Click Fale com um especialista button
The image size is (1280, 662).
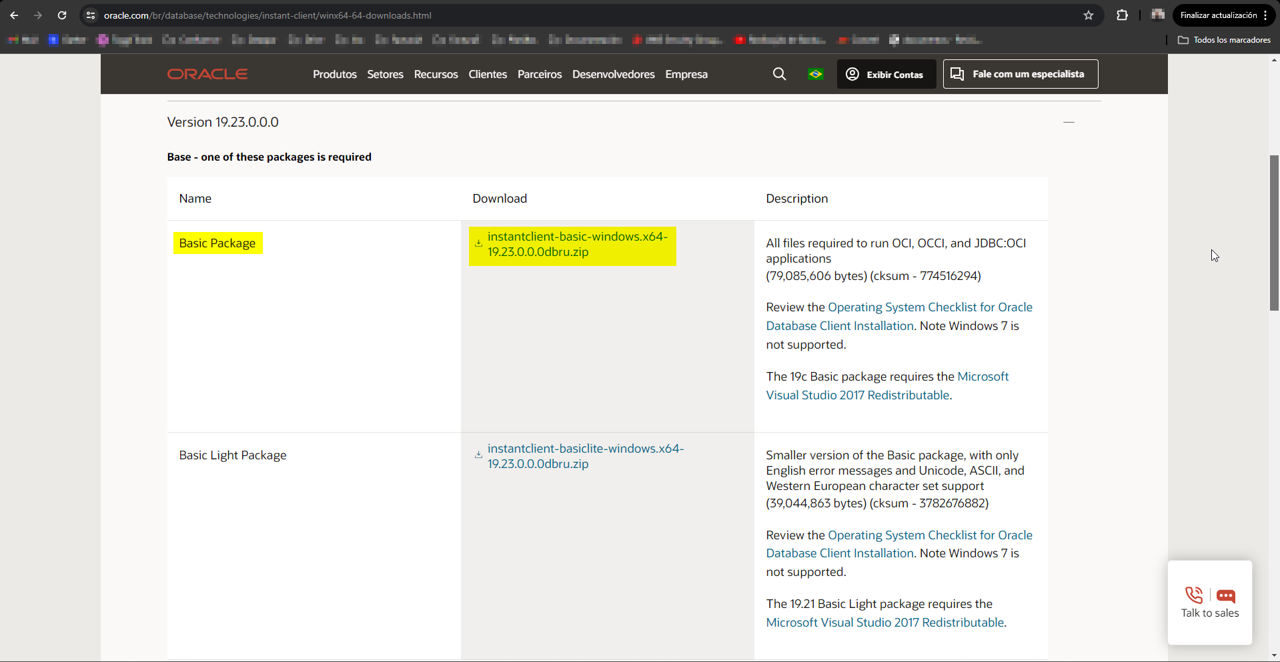(x=1020, y=74)
